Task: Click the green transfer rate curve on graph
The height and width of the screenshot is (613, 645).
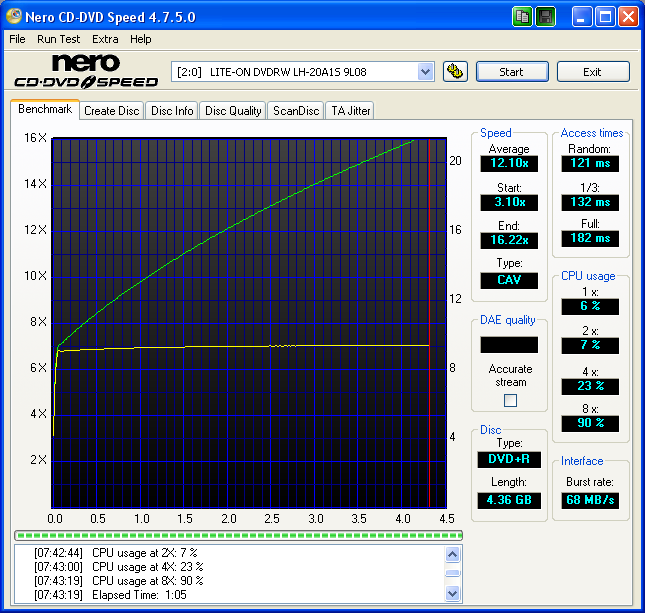Action: pyautogui.click(x=230, y=227)
